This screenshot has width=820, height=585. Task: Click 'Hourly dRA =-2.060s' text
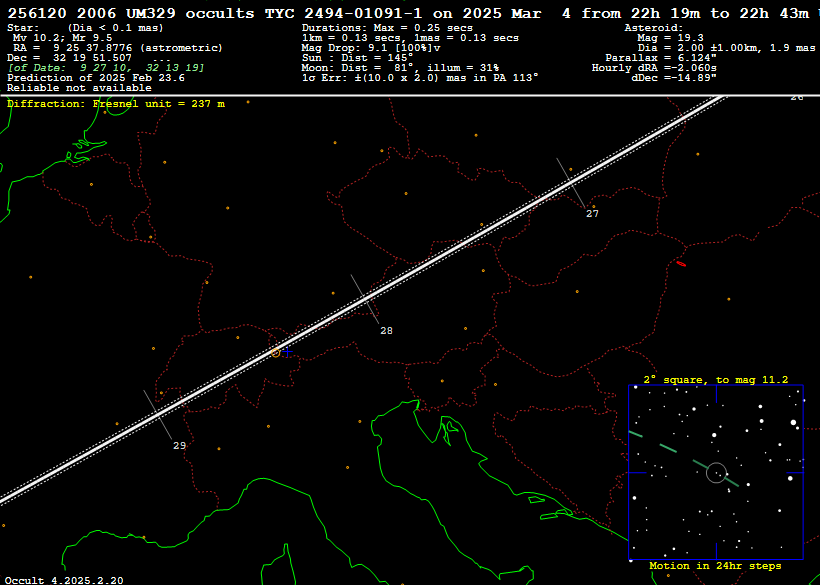pyautogui.click(x=654, y=68)
